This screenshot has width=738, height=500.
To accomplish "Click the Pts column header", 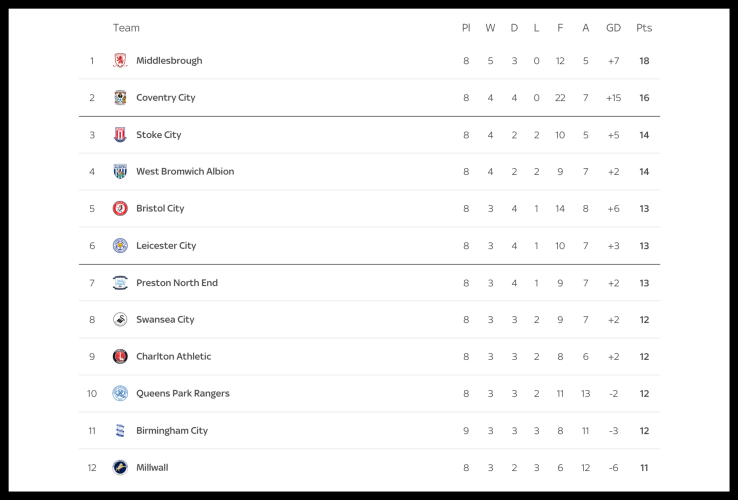I will coord(644,28).
